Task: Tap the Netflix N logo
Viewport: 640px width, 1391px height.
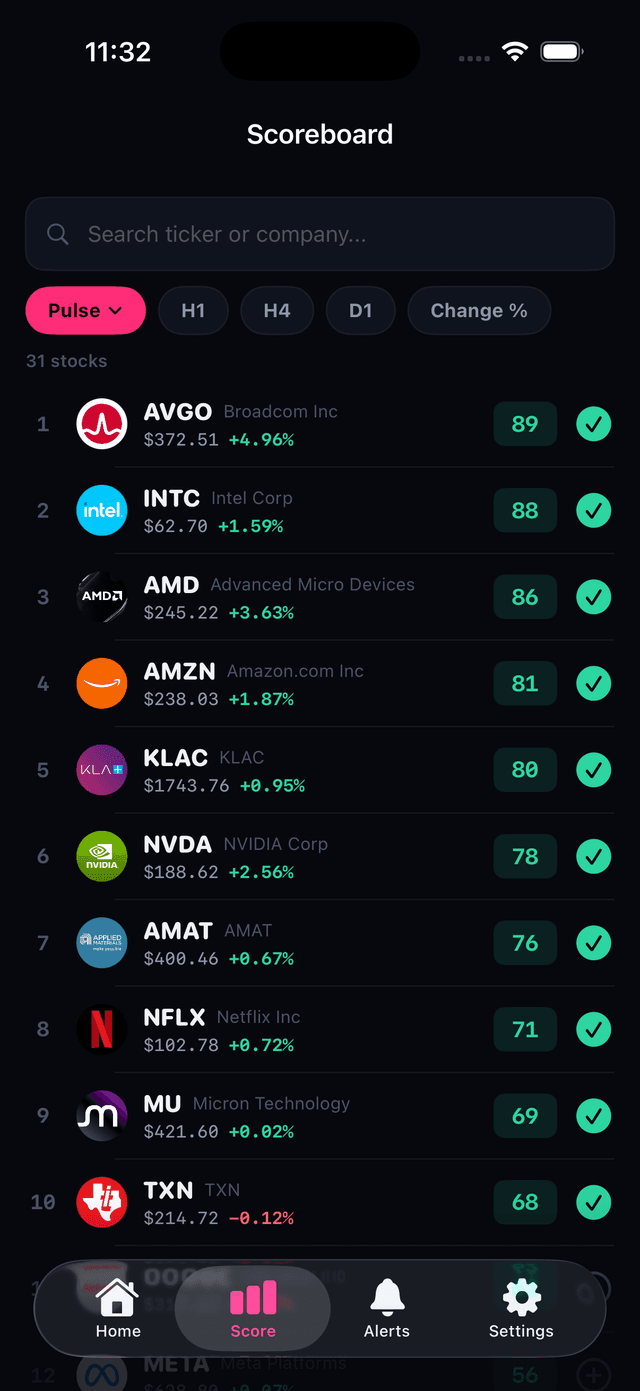Action: (x=101, y=1029)
